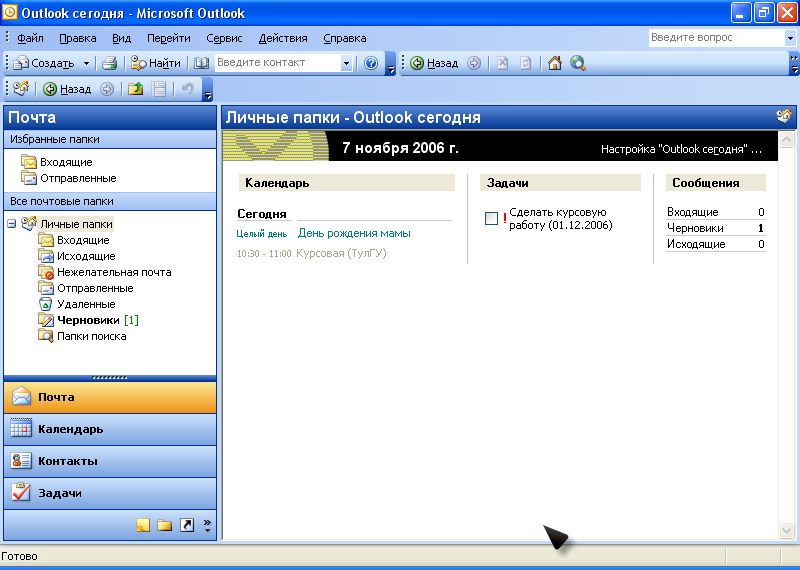Open the Вид menu
800x570 pixels.
[x=121, y=38]
